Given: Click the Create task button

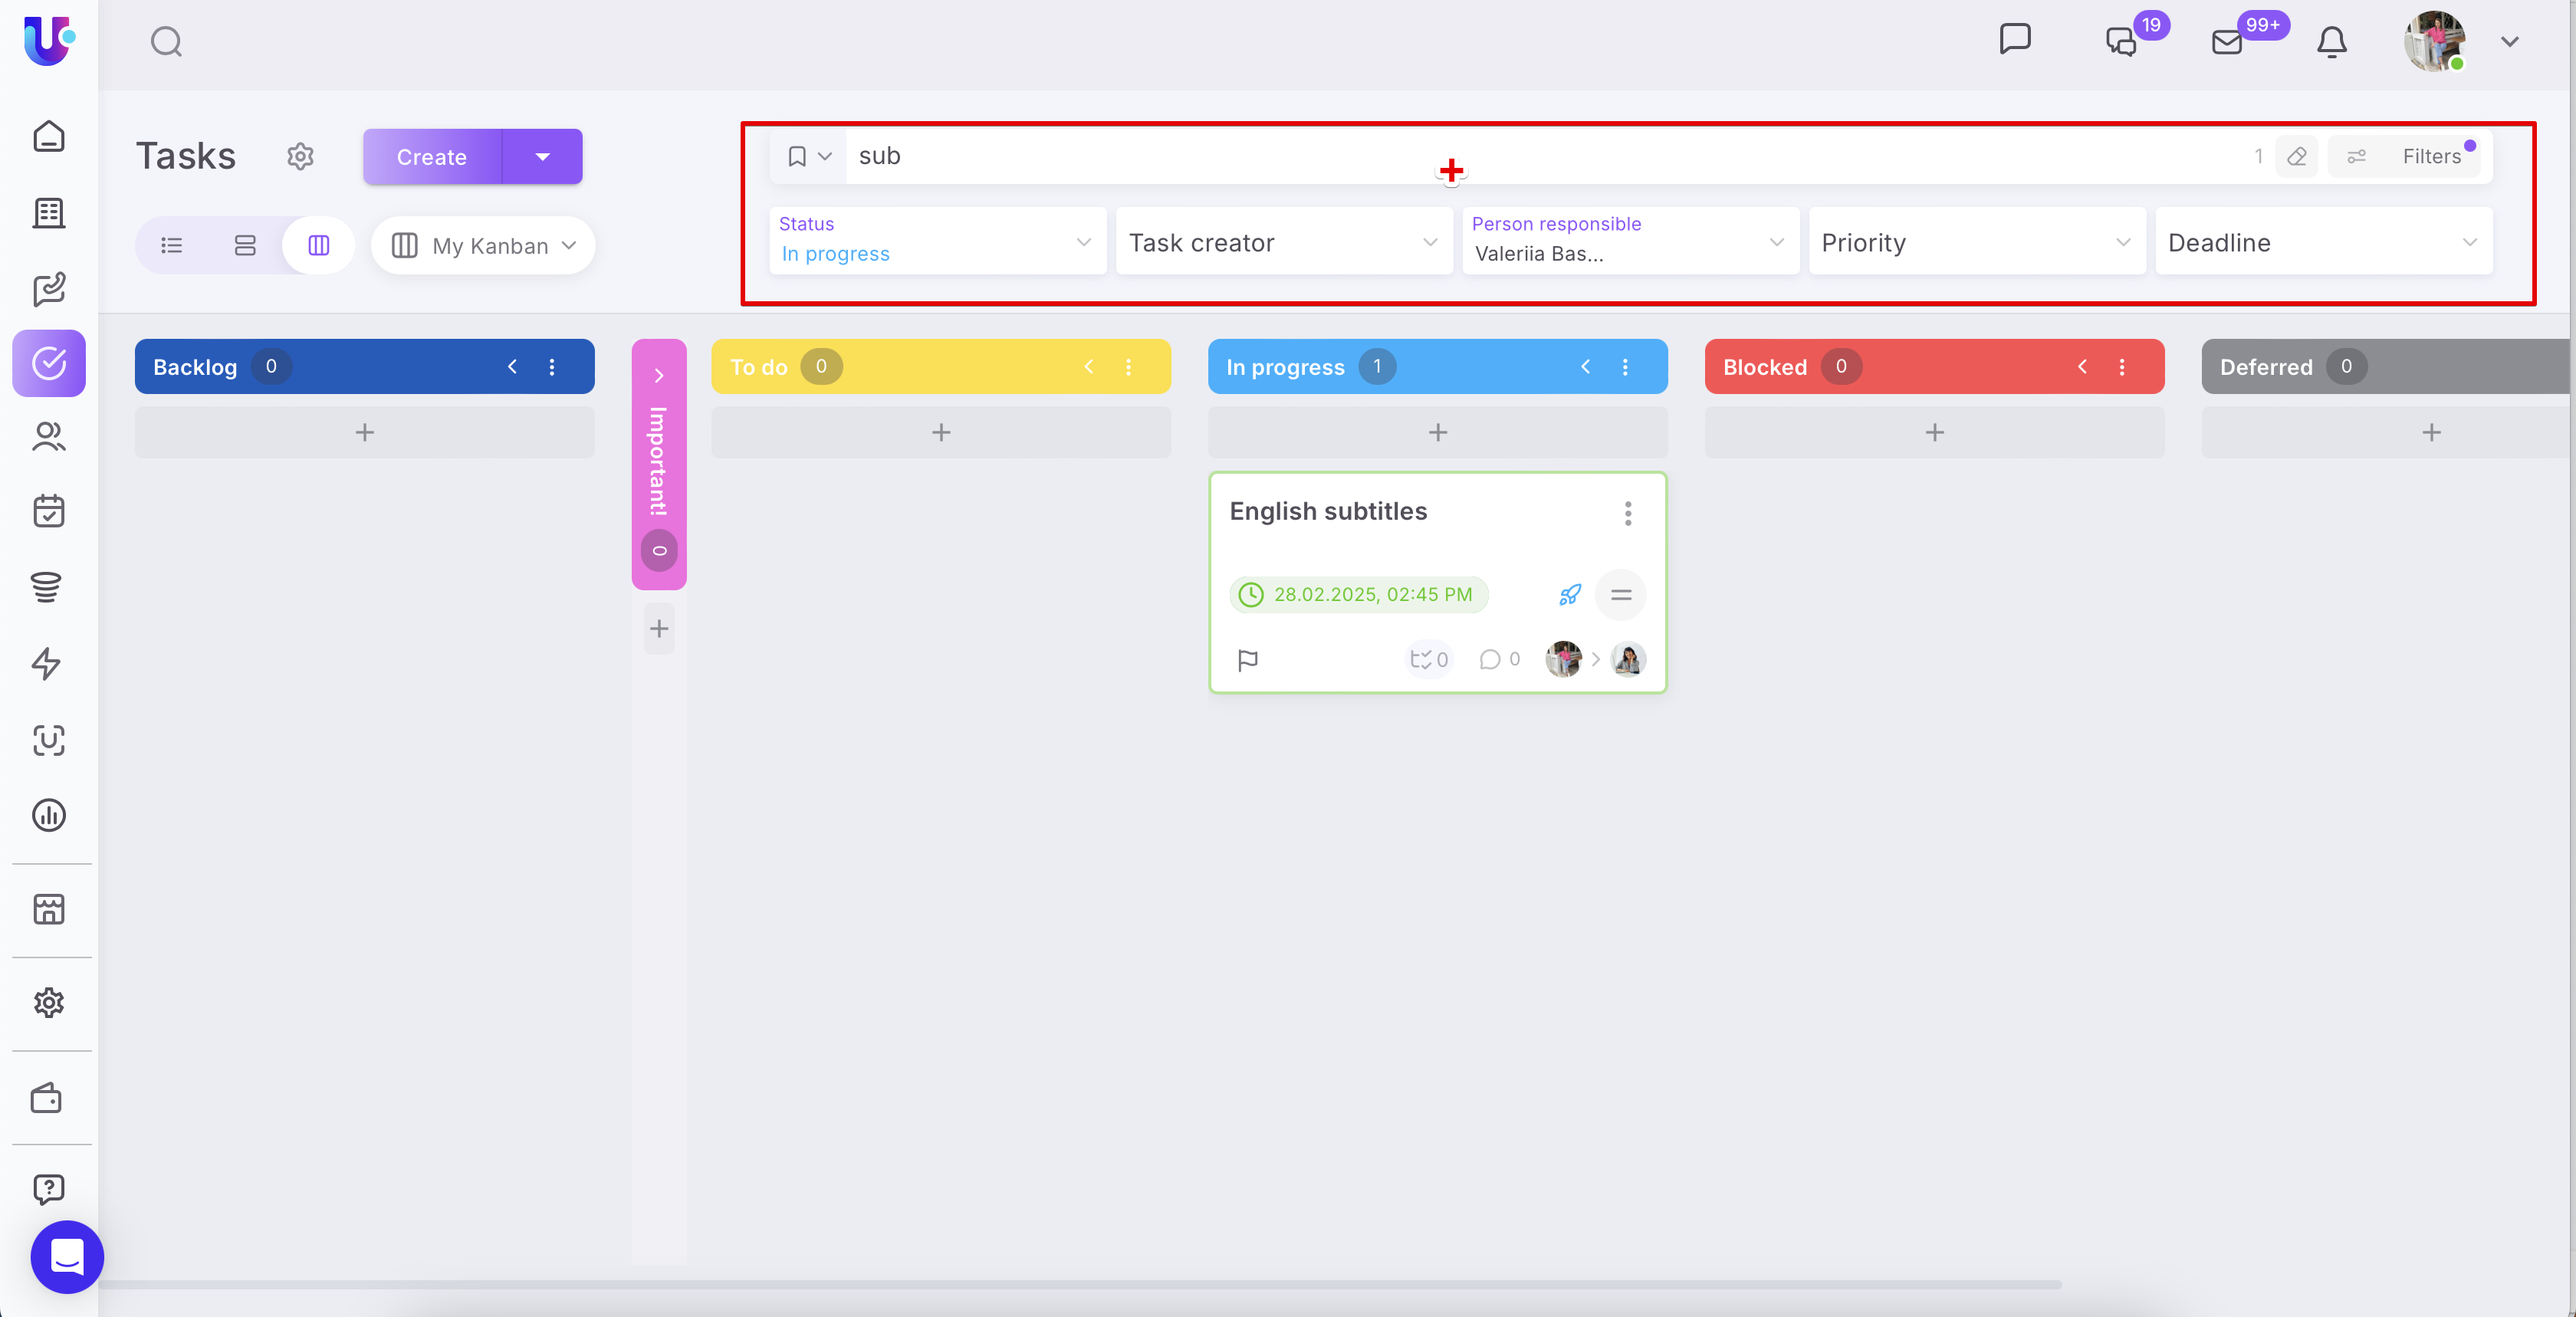Looking at the screenshot, I should pyautogui.click(x=431, y=157).
